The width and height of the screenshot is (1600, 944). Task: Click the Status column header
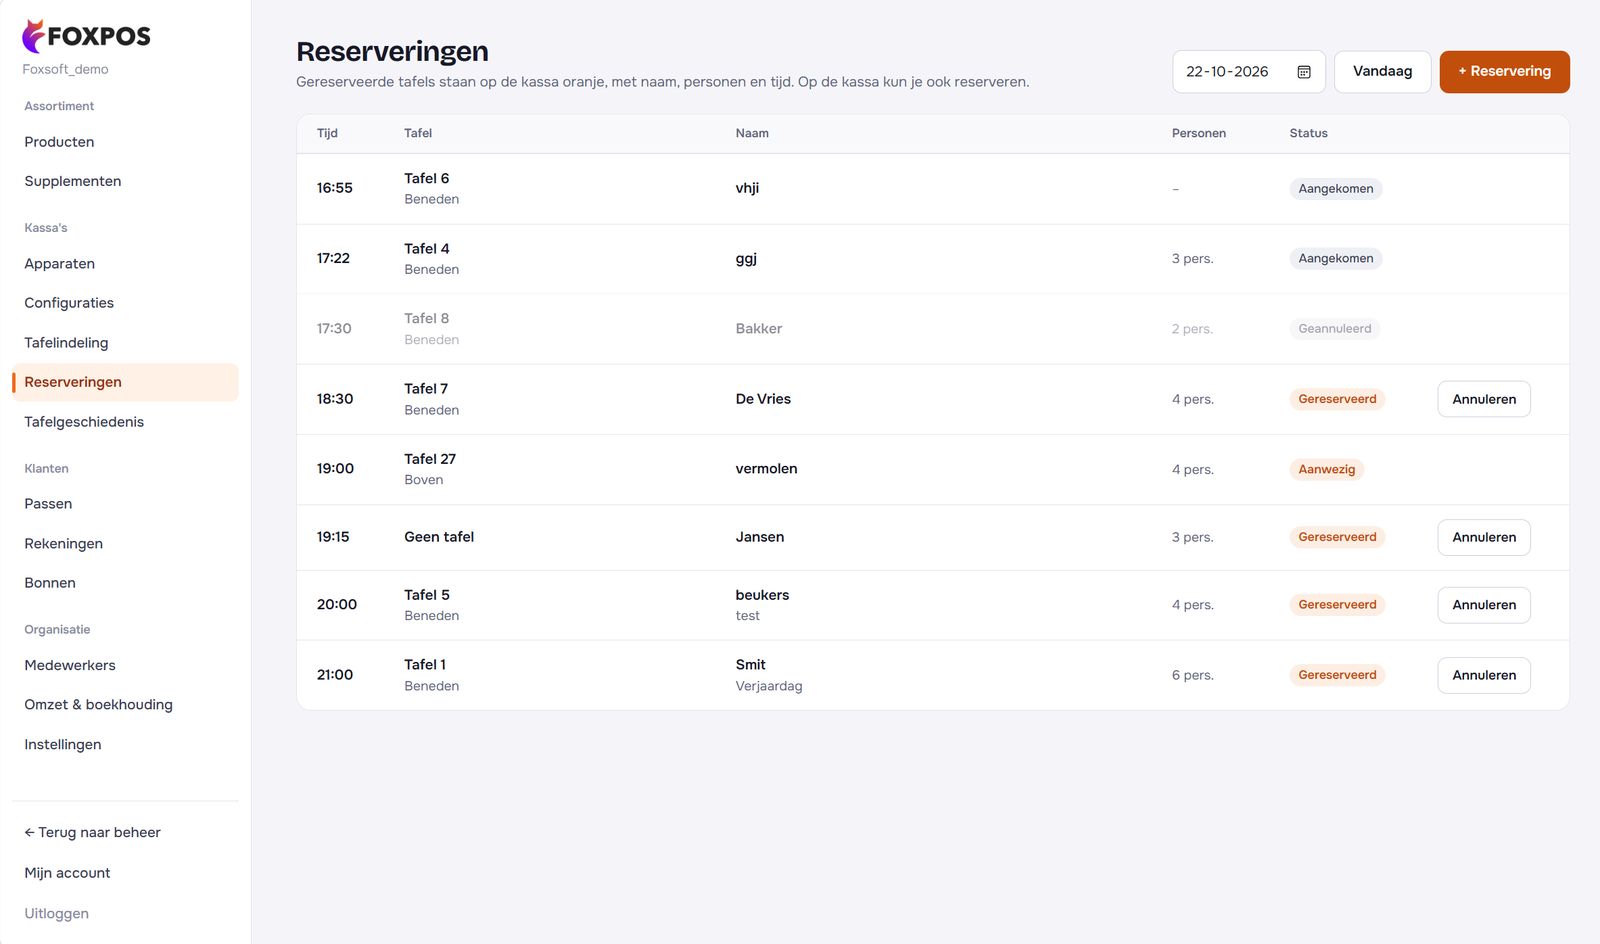pyautogui.click(x=1308, y=133)
